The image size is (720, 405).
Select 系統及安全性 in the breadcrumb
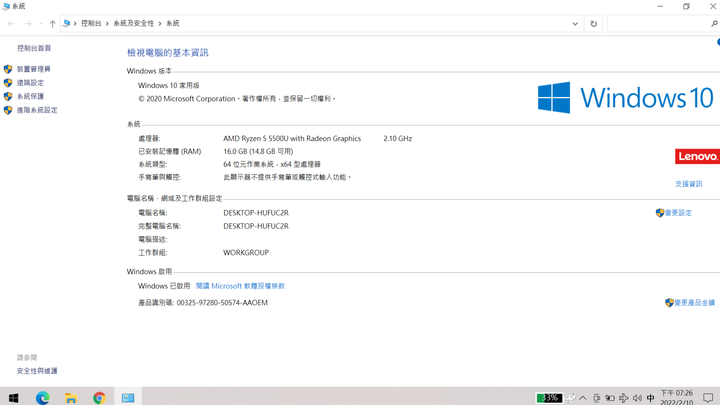[134, 23]
